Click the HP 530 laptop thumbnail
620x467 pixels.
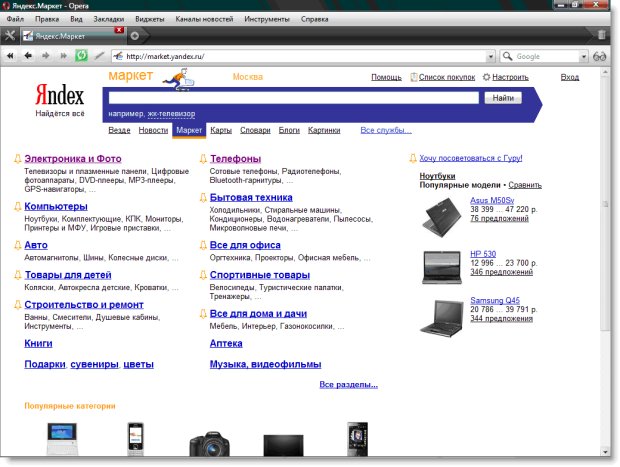442,267
